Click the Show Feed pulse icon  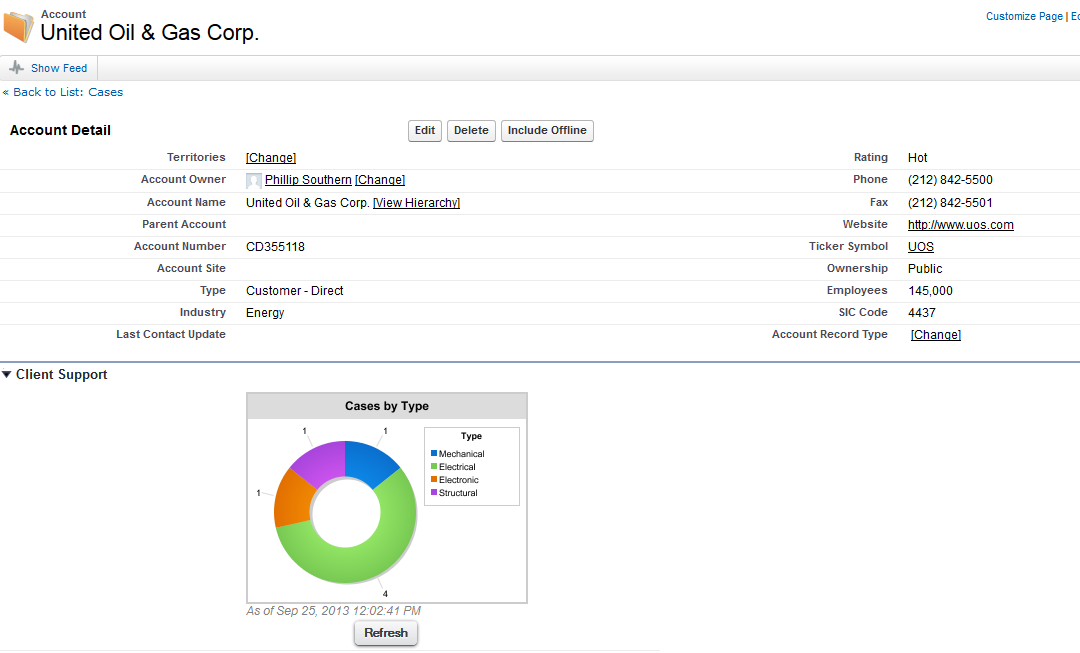coord(17,68)
